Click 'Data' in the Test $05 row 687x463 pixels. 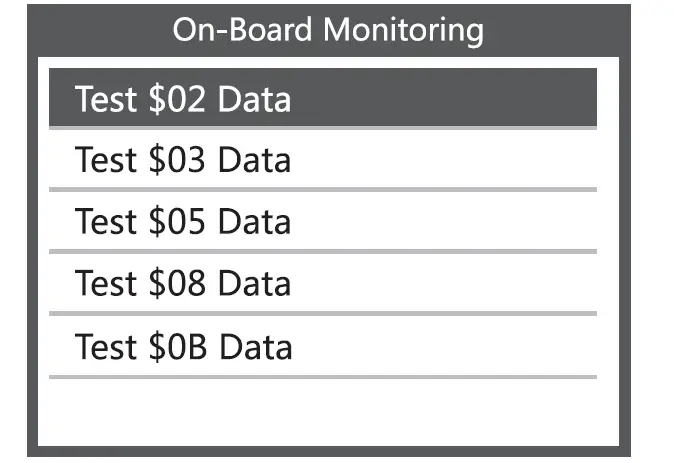254,221
